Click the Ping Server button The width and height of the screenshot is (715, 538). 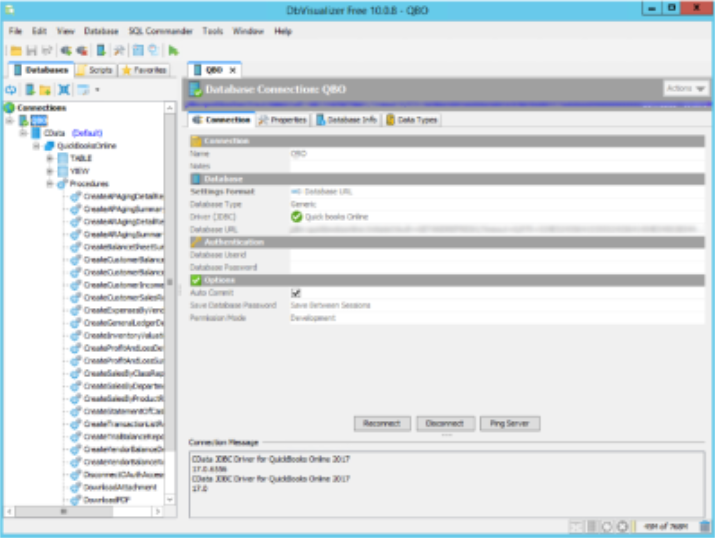(x=510, y=424)
